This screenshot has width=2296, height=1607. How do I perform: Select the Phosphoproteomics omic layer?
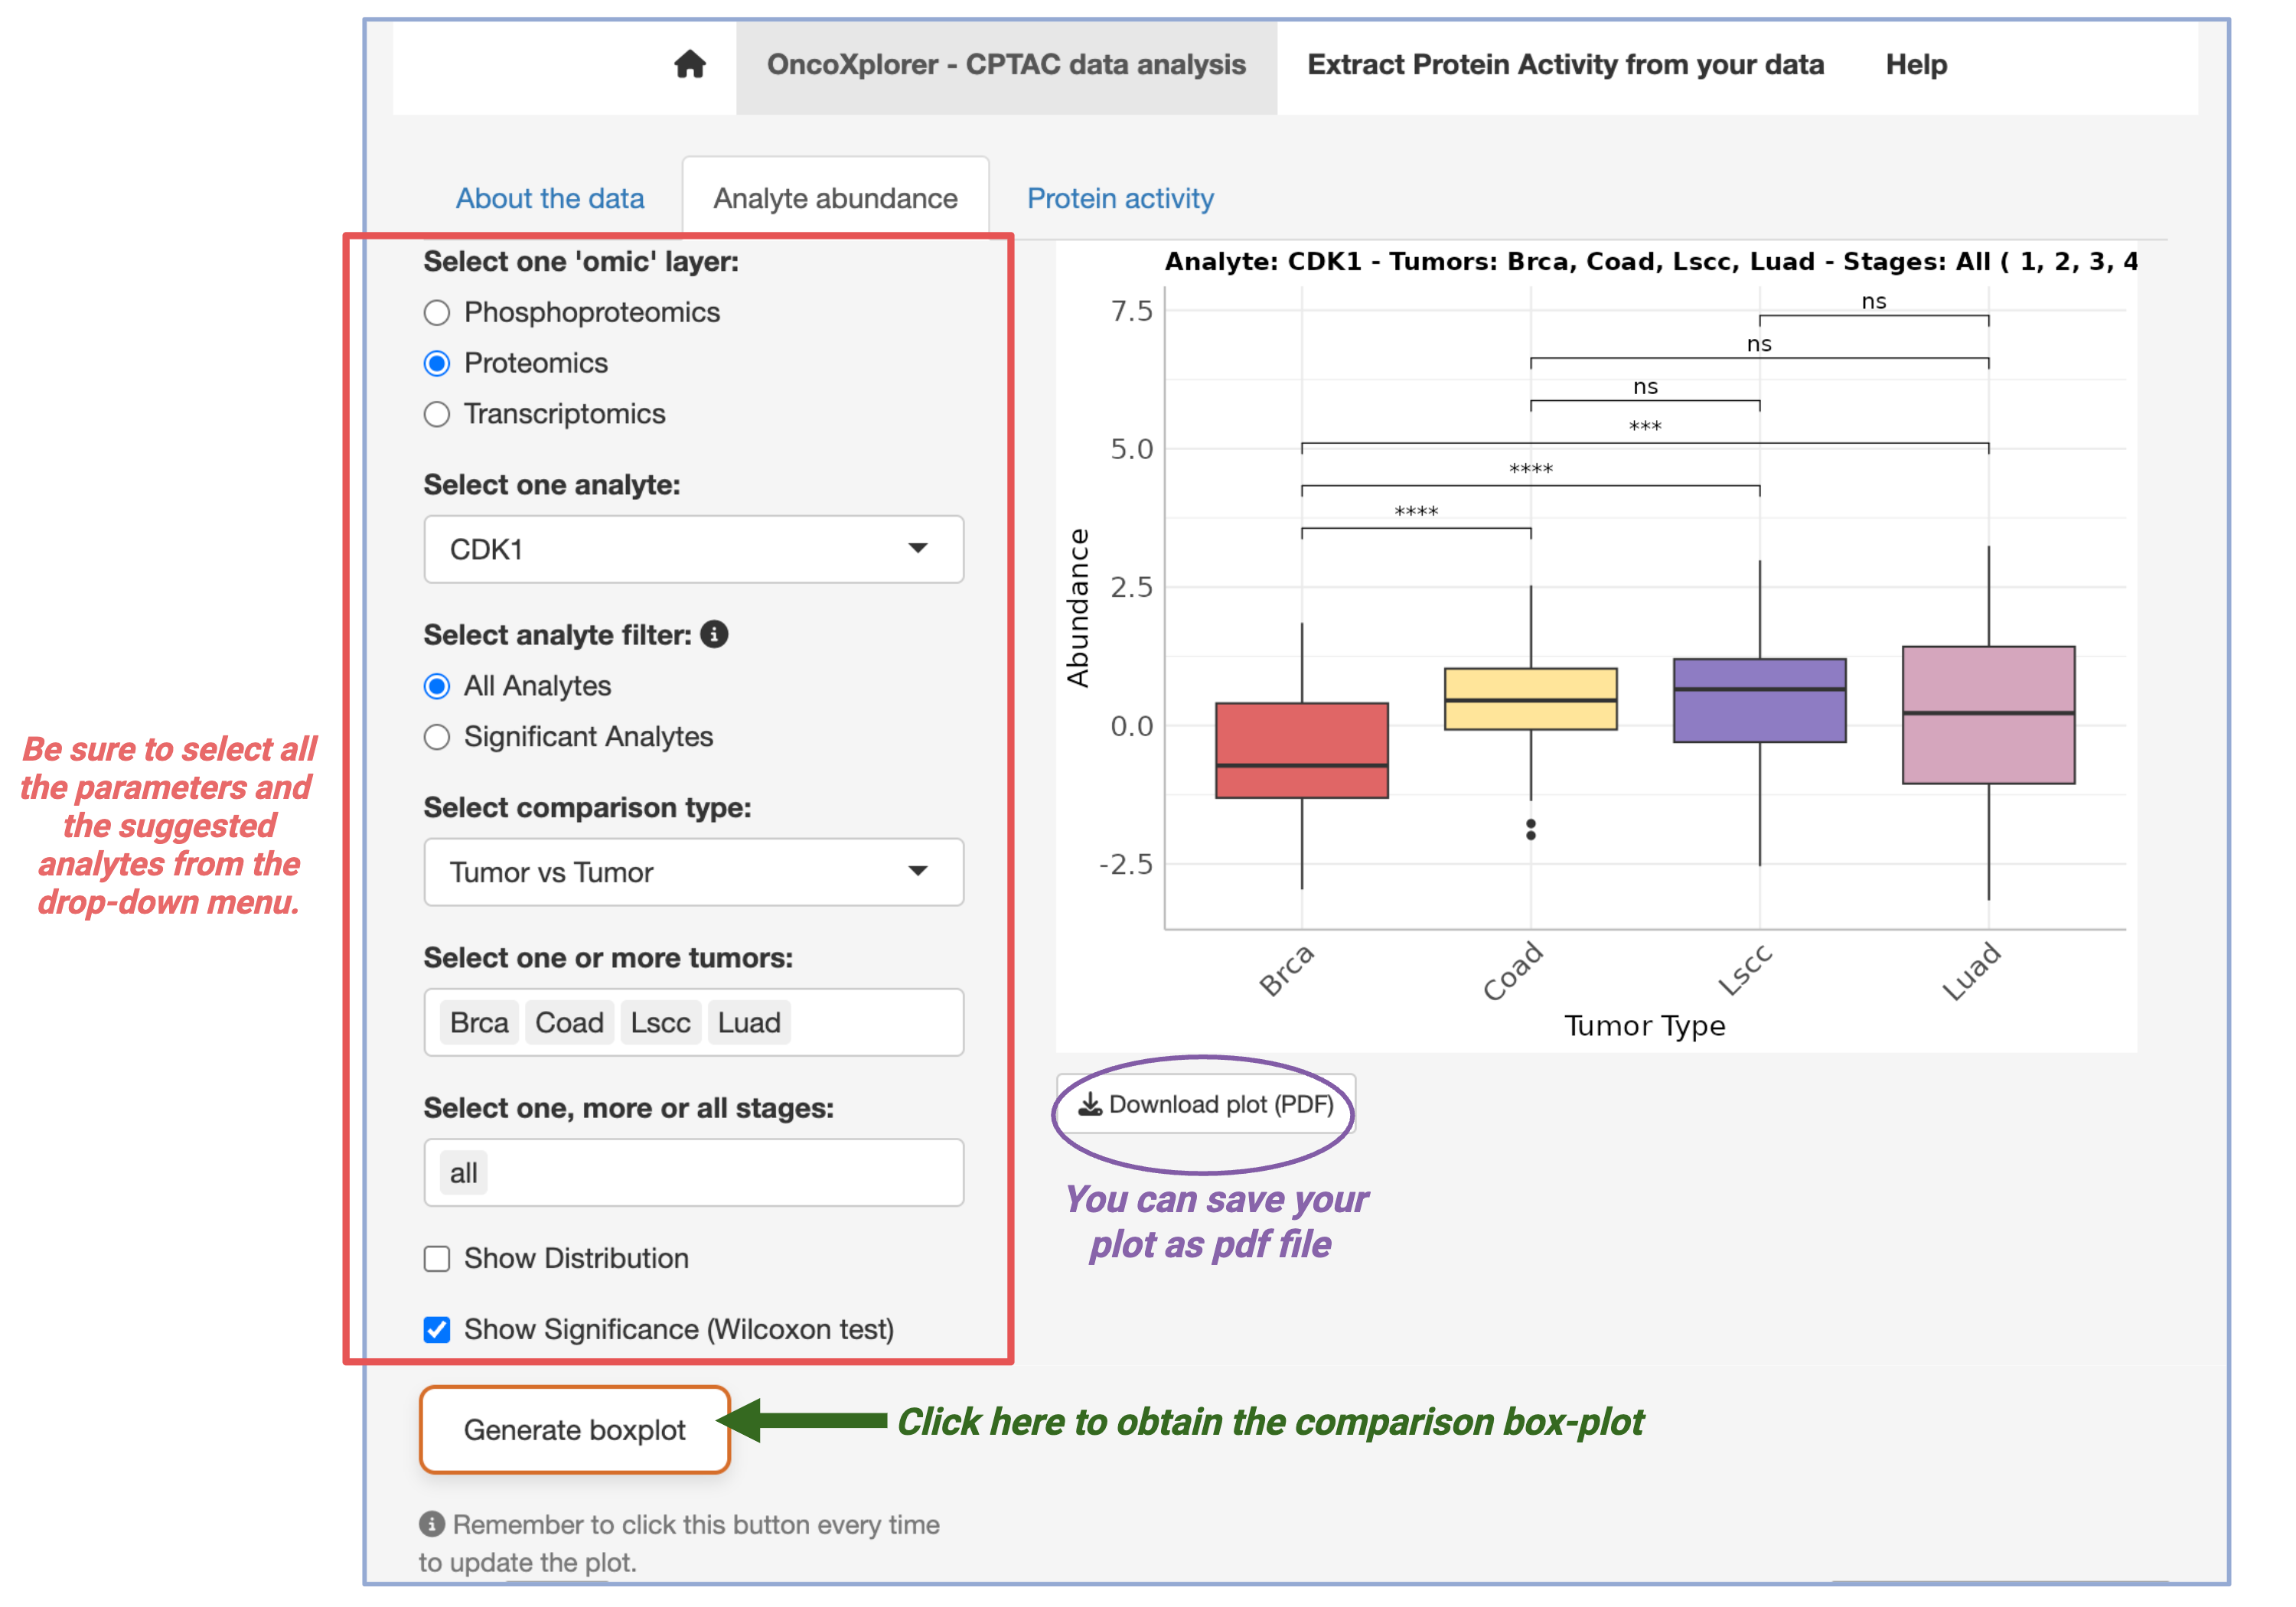(x=436, y=312)
